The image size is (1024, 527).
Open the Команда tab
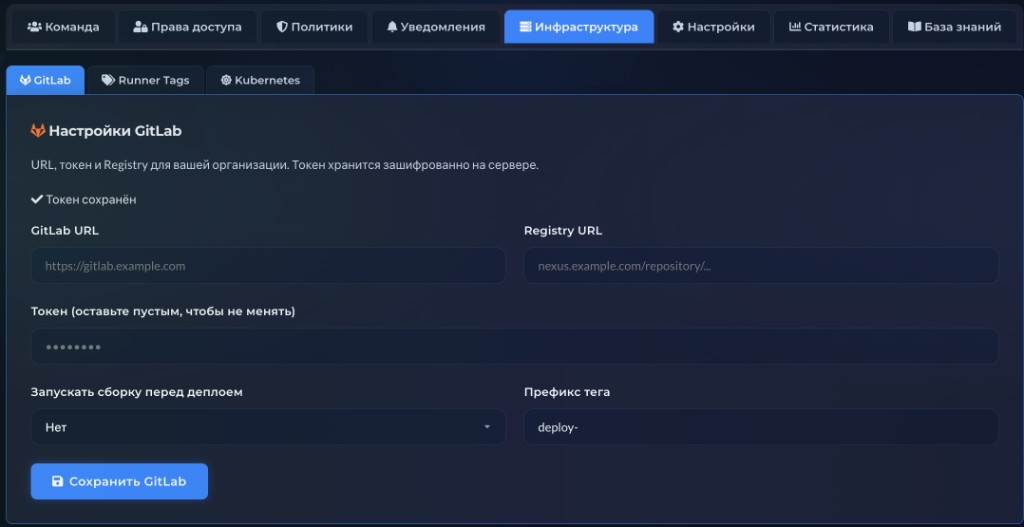click(x=63, y=27)
